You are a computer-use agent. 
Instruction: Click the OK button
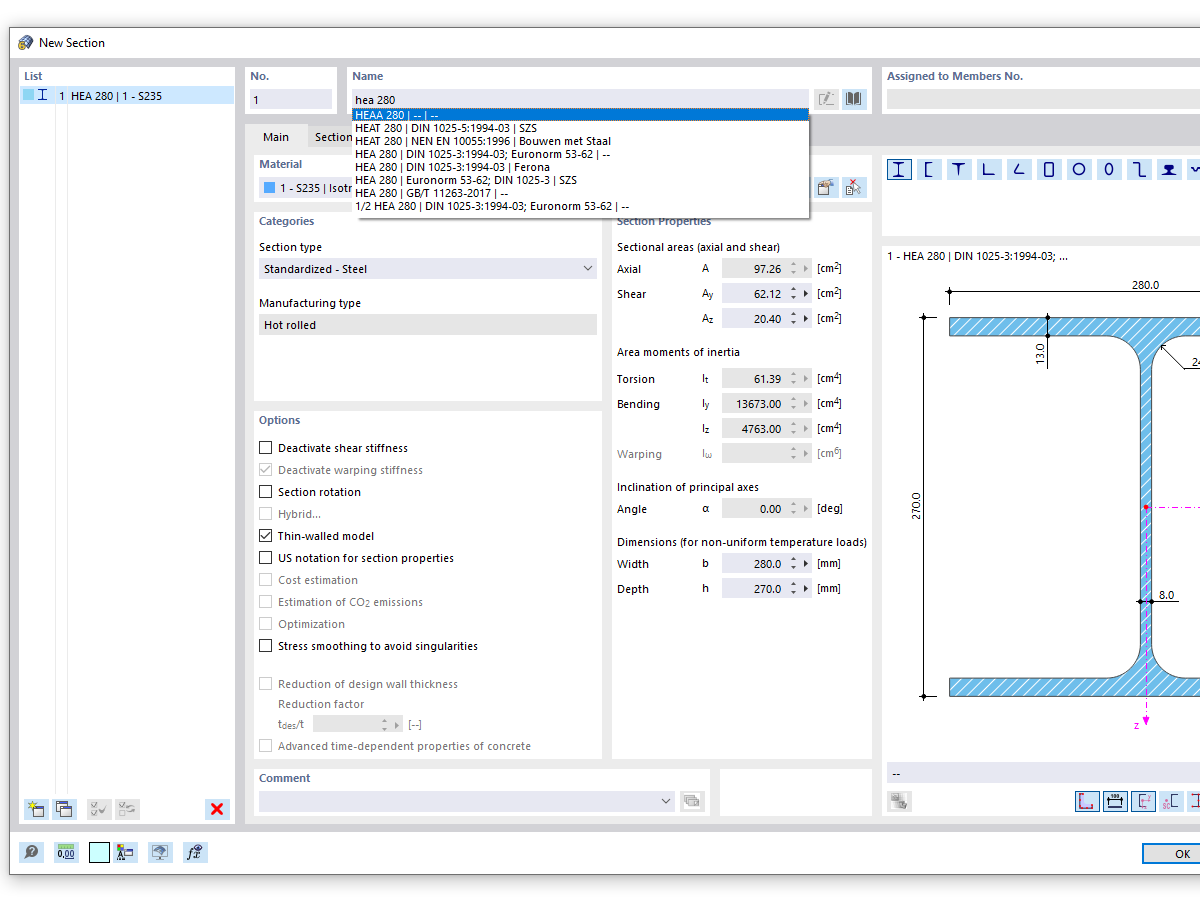pos(1172,853)
